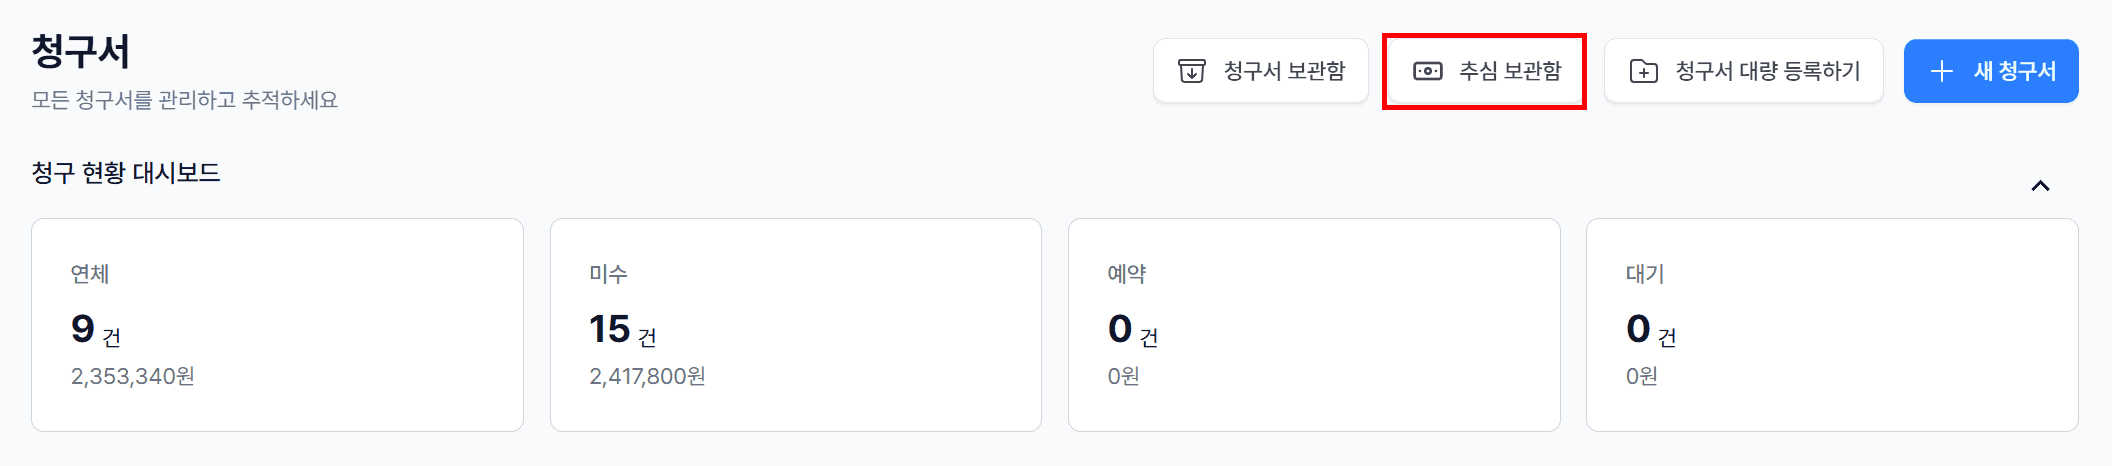
Task: Click the archive box icon beside 청구서 보관함
Action: (1191, 71)
